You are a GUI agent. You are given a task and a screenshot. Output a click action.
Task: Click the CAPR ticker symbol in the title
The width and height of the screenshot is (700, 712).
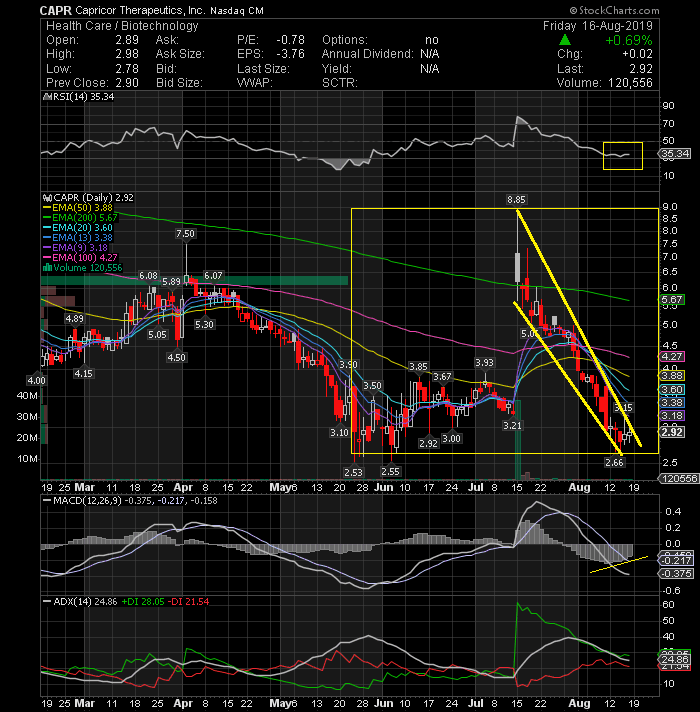tap(55, 10)
